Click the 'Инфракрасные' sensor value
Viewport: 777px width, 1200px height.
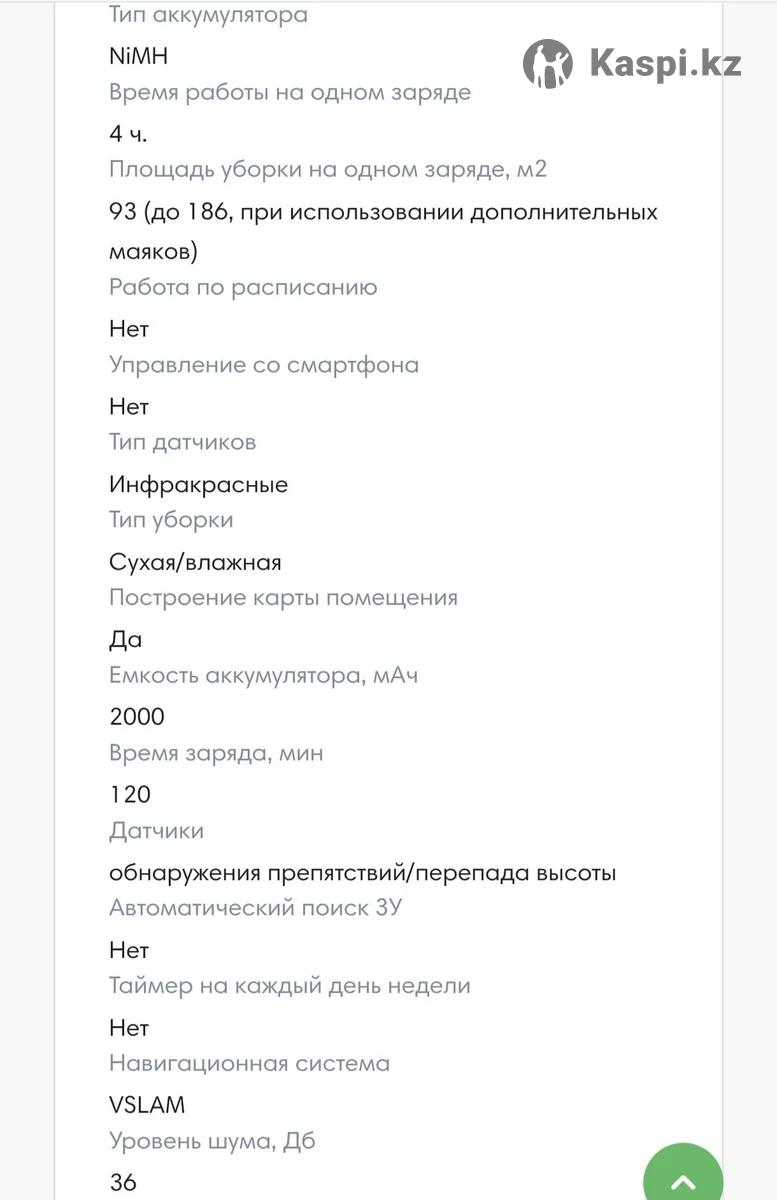(198, 485)
